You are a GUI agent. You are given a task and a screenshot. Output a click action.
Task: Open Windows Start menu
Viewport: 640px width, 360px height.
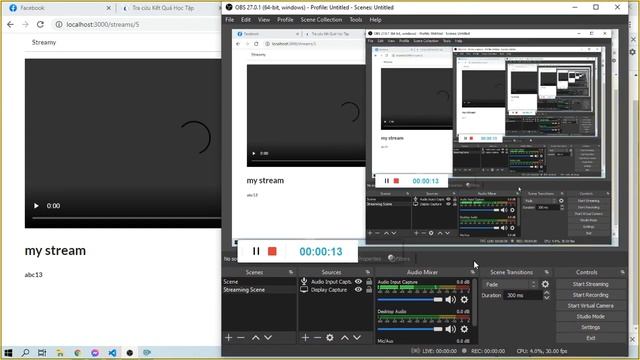tap(8, 353)
